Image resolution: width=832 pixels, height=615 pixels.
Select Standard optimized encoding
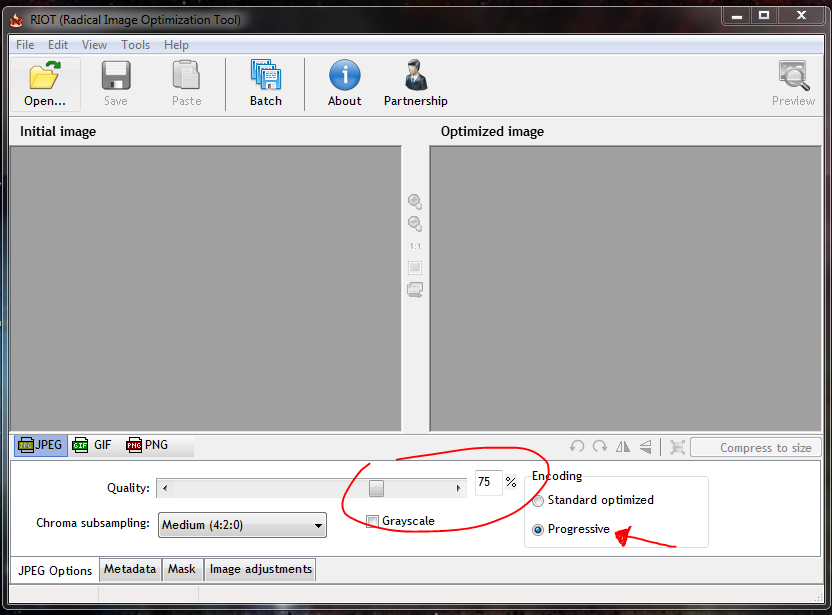pos(539,500)
